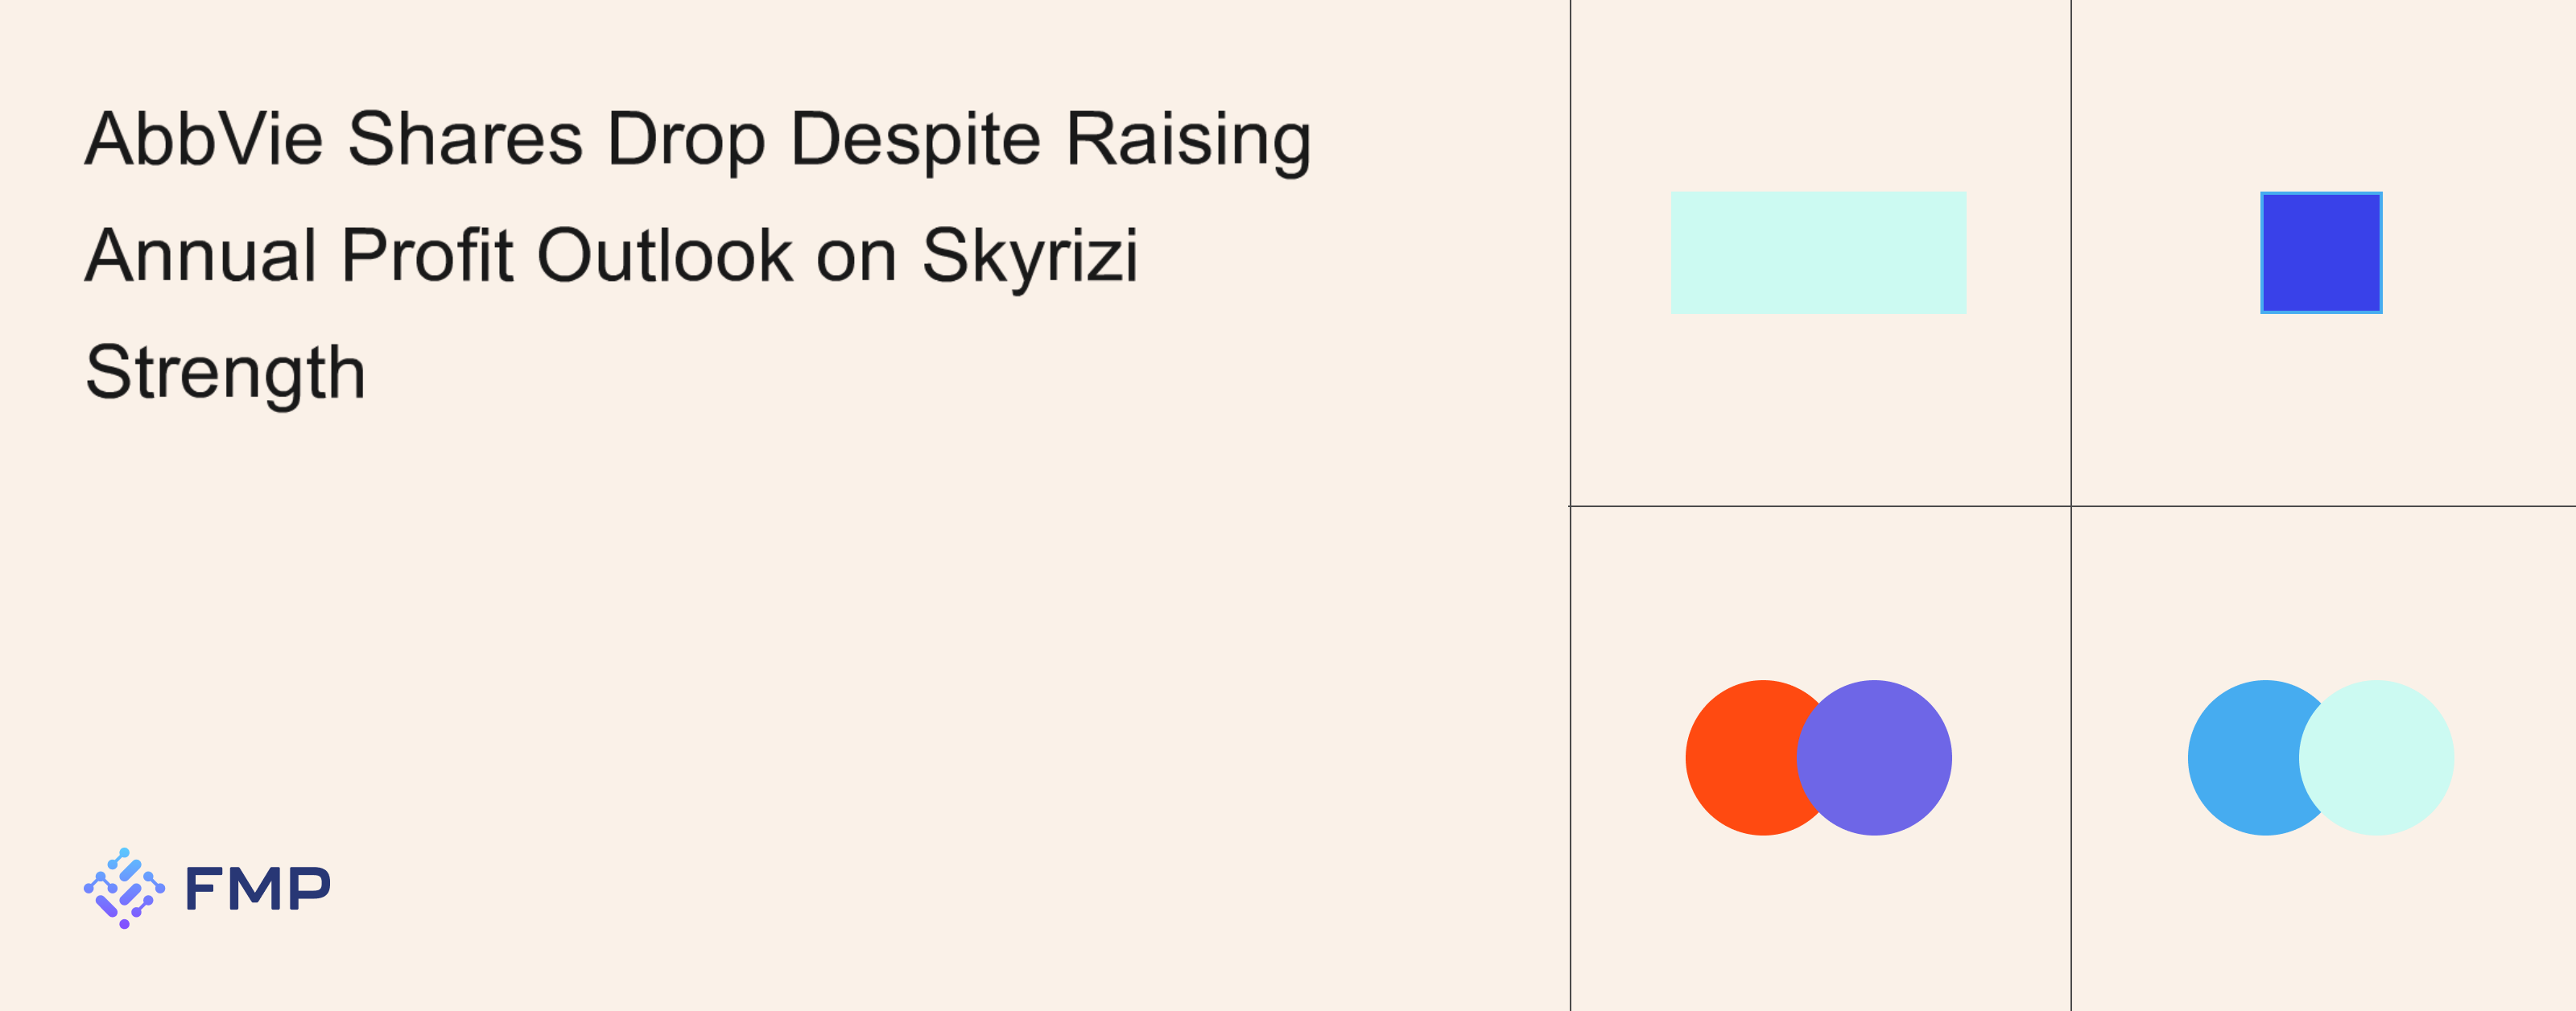
Task: Click the word "Annual" in the headline
Action: click(201, 256)
